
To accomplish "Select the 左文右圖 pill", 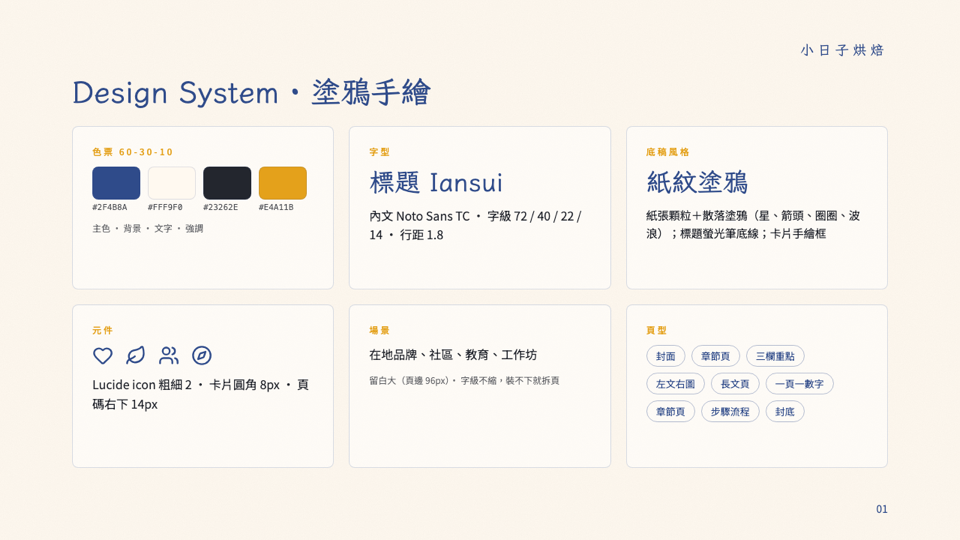I will [x=675, y=384].
